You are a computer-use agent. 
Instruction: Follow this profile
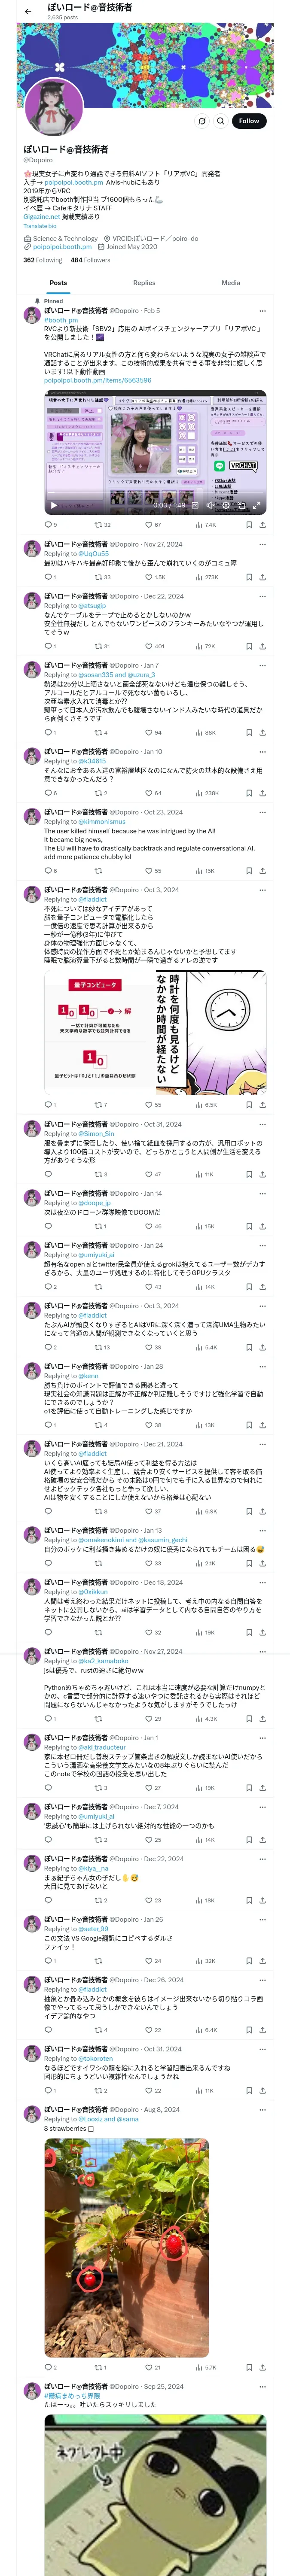pos(248,121)
